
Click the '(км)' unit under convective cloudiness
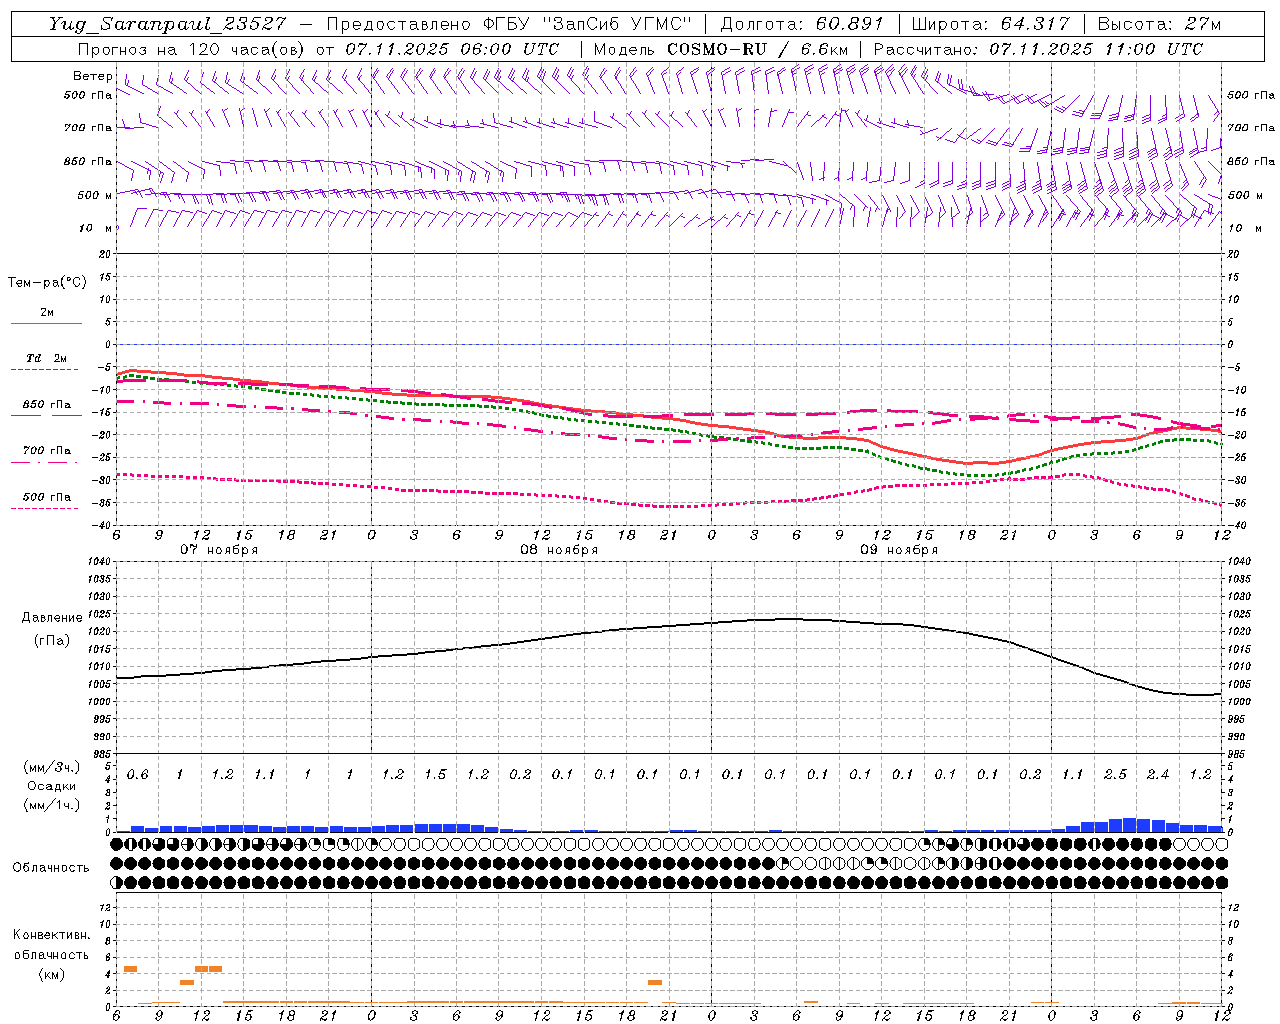(51, 973)
